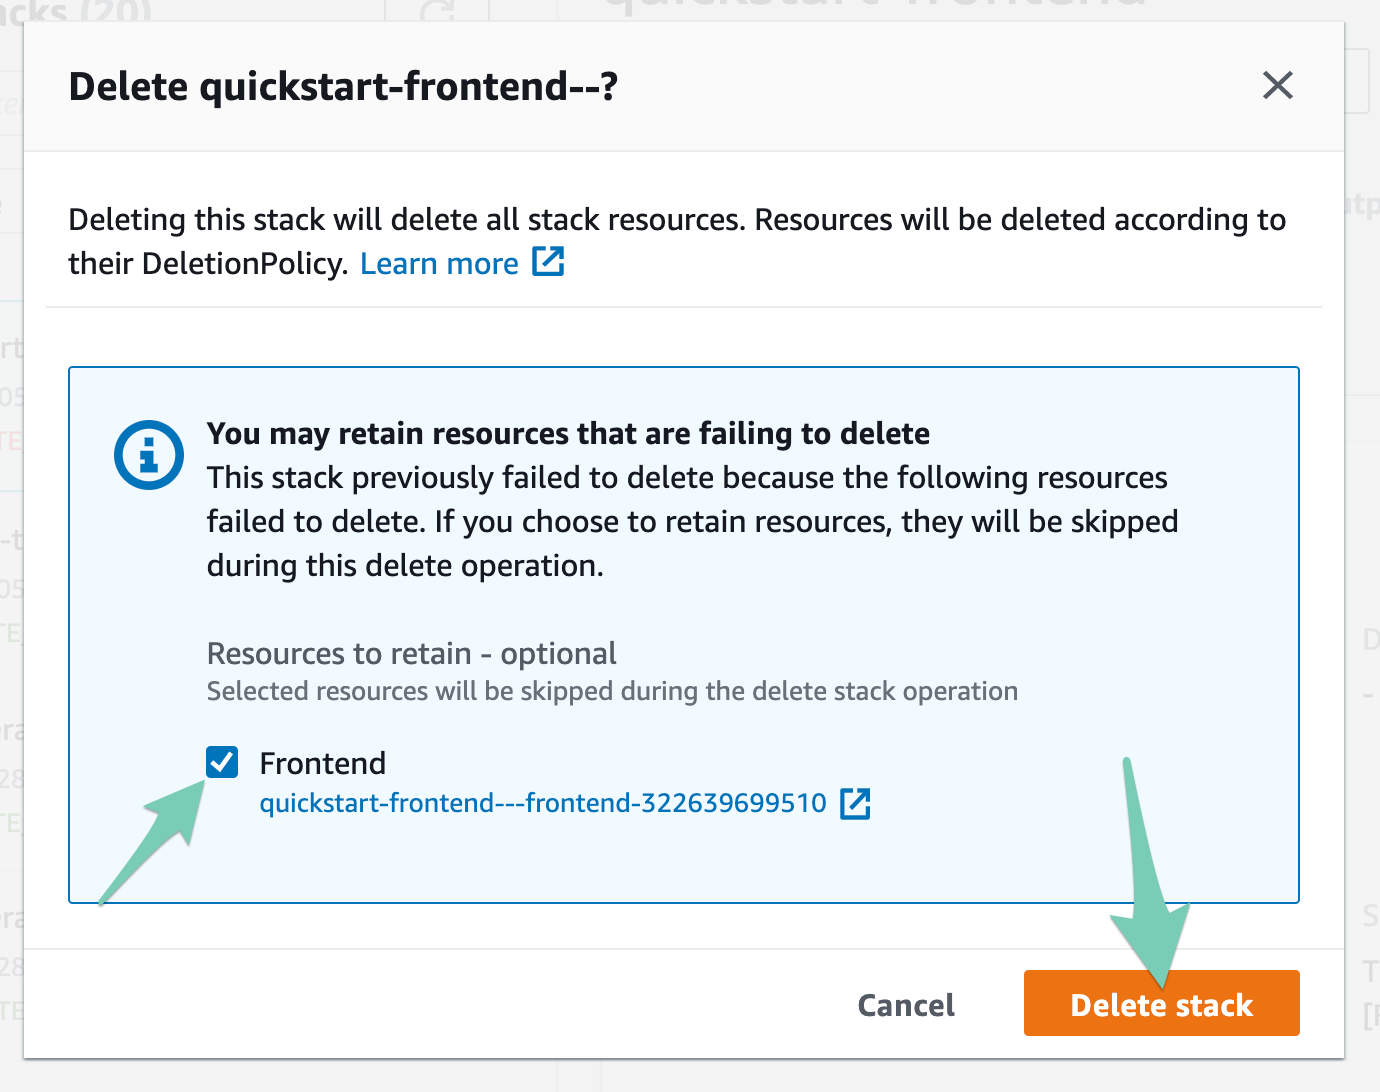1380x1092 pixels.
Task: Click external icon next to frontend resource link
Action: 855,803
